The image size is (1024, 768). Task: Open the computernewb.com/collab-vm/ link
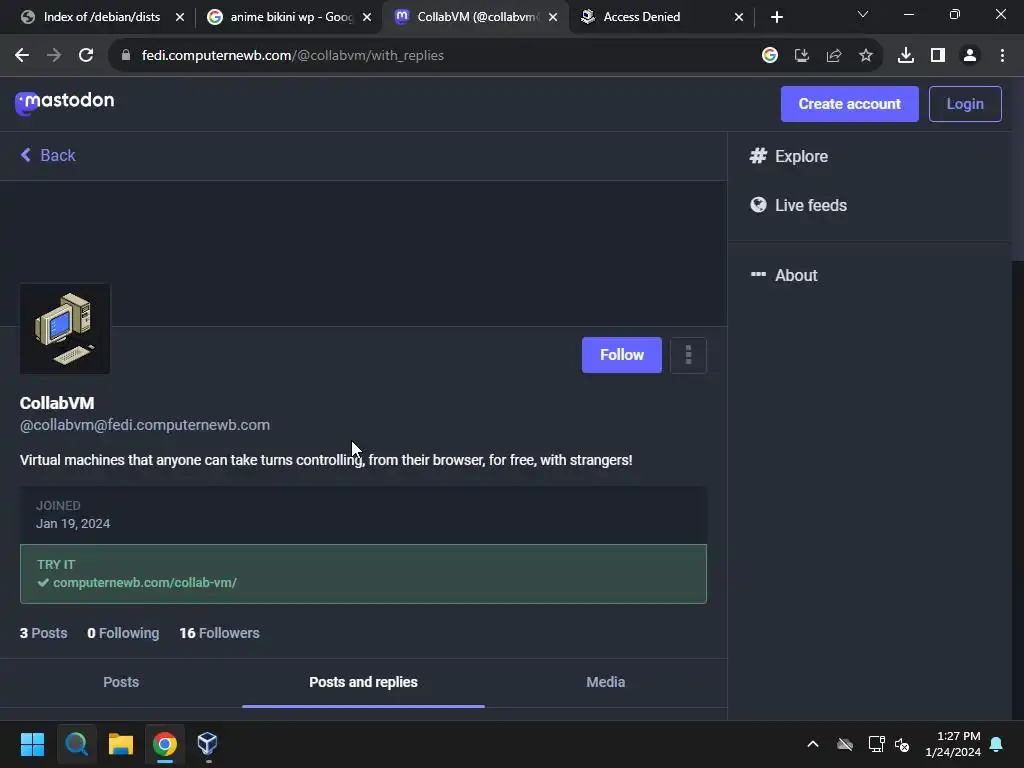click(x=145, y=583)
